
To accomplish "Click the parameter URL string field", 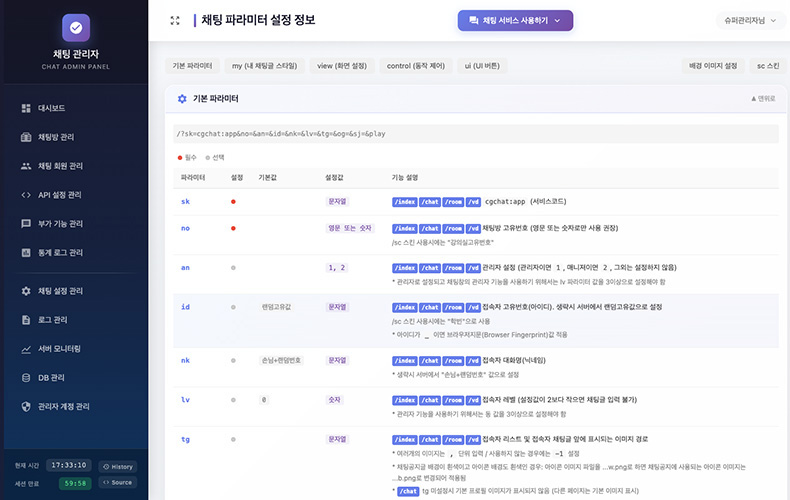I will [x=476, y=134].
